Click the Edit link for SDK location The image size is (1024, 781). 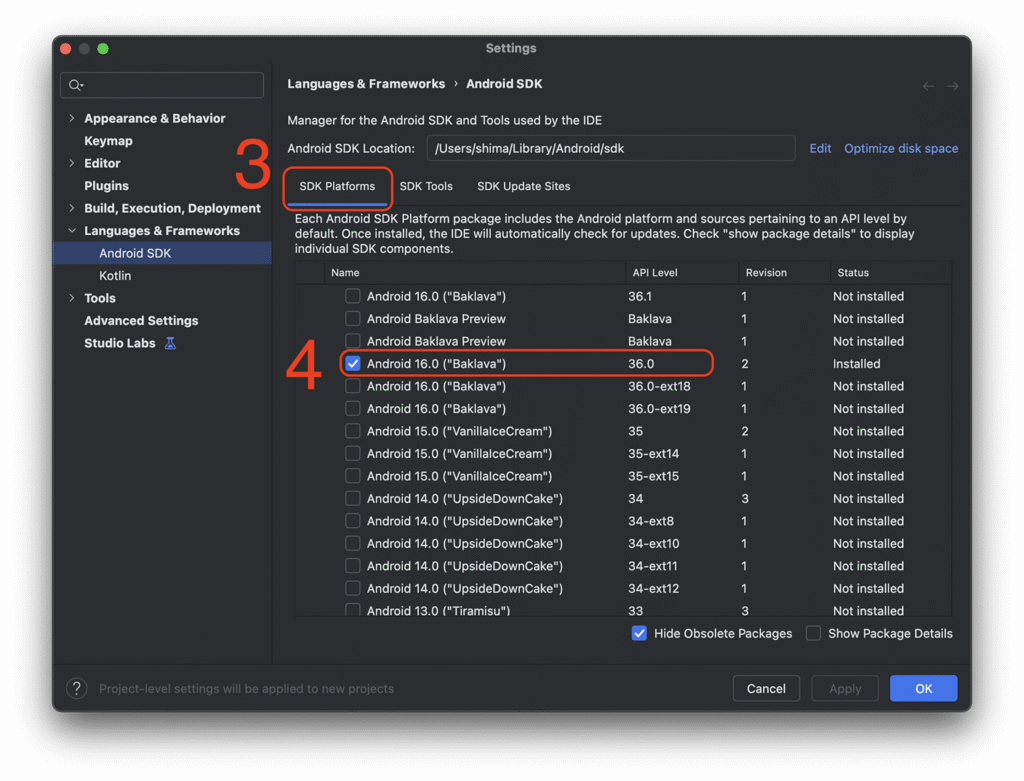pos(820,148)
